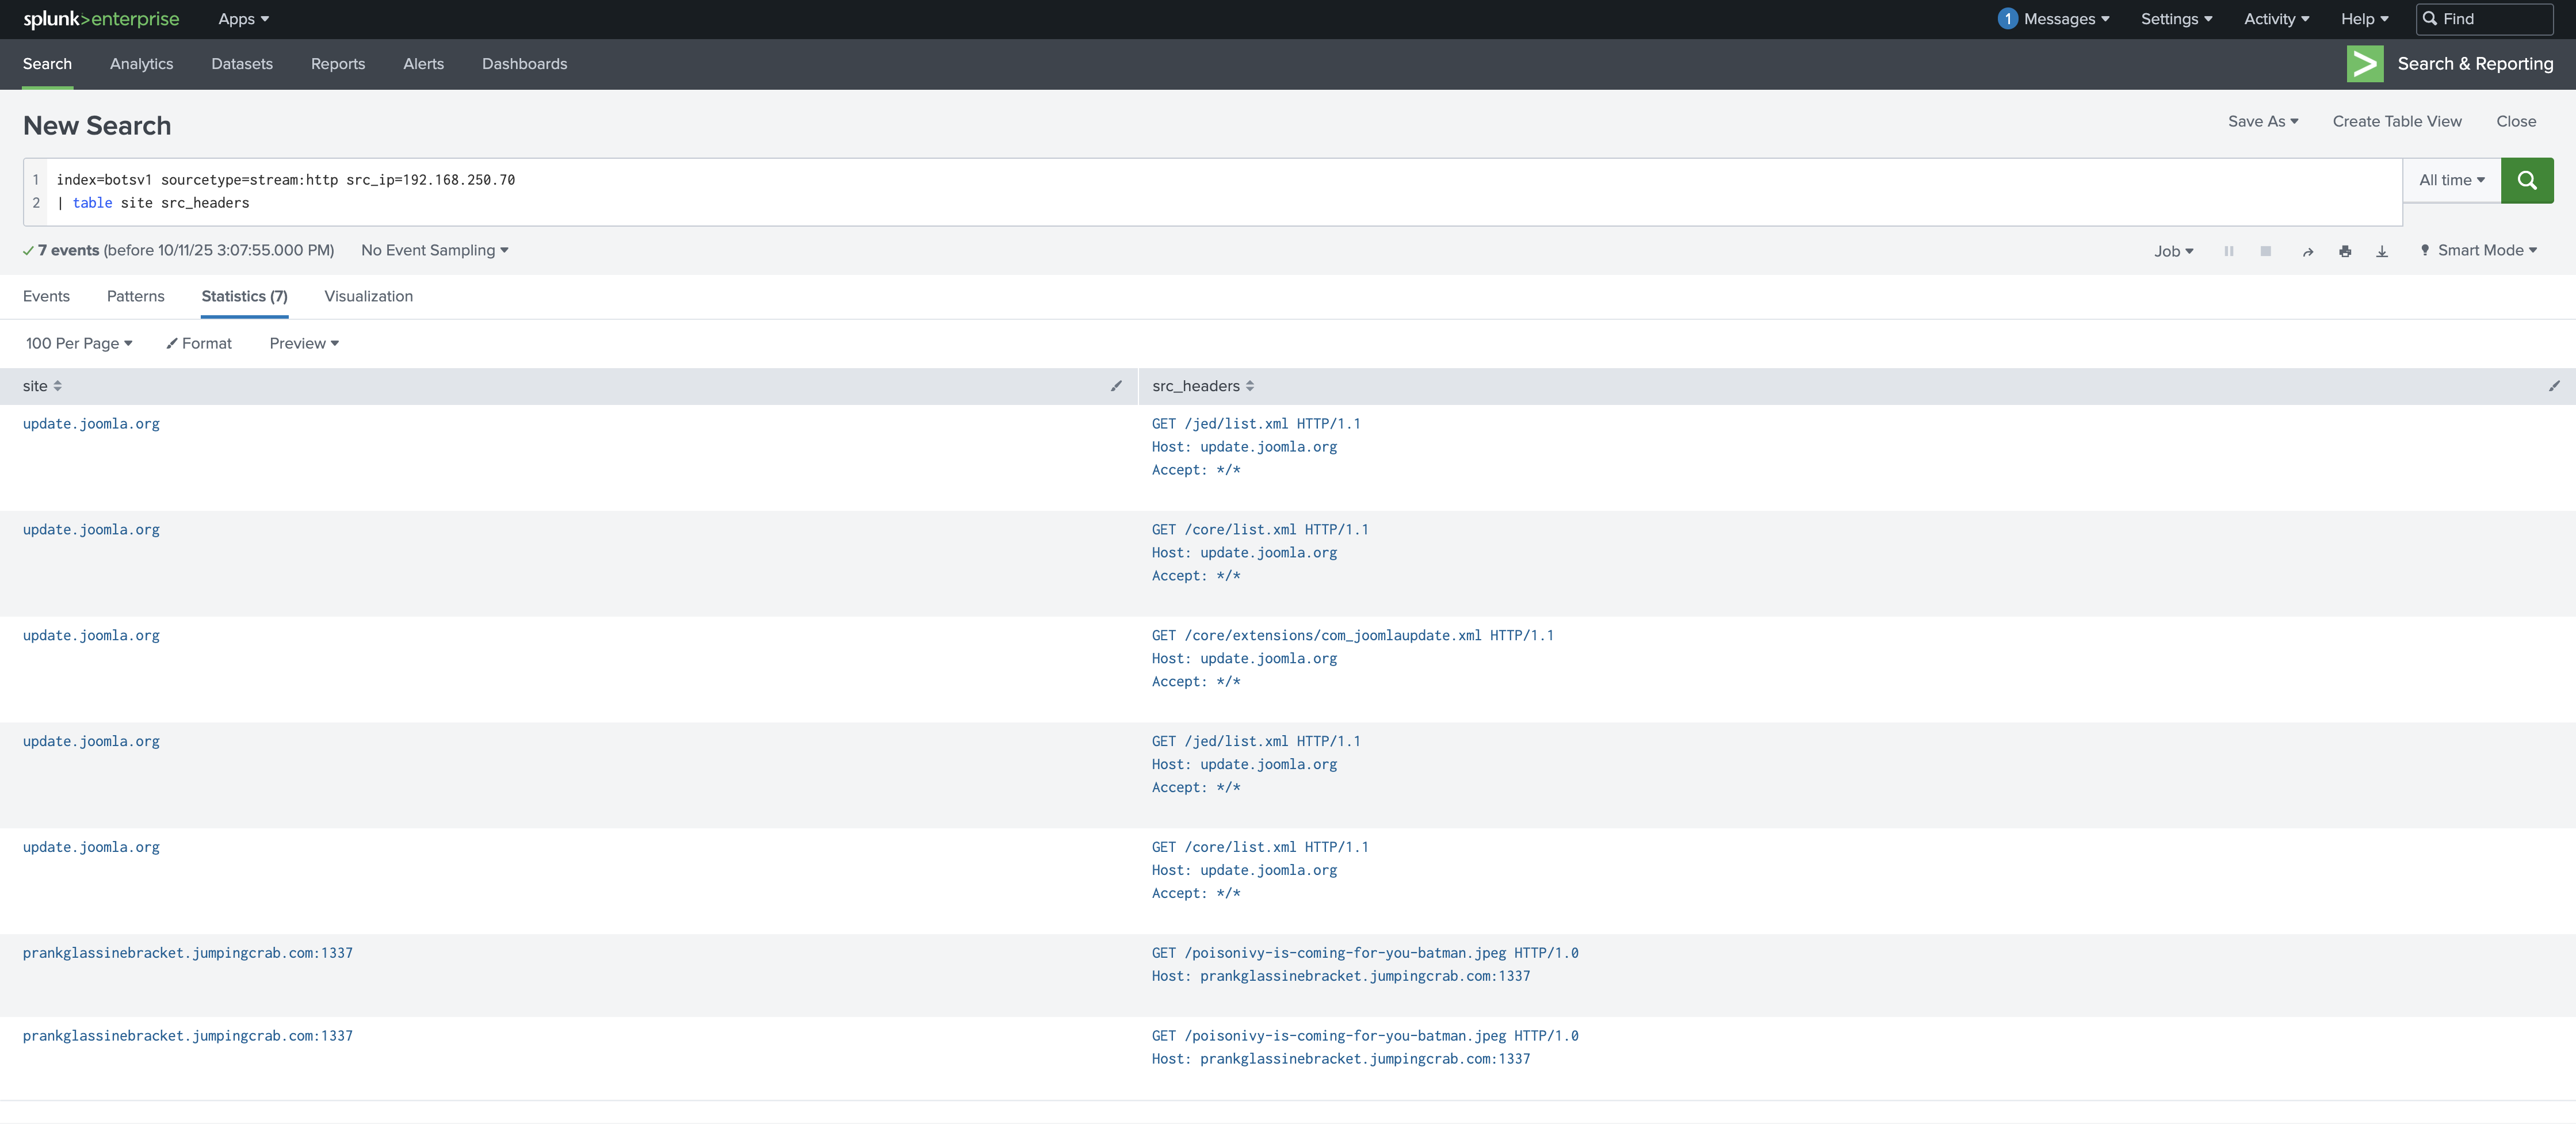Viewport: 2576px width, 1124px height.
Task: Click inside the search query editor
Action: 1200,191
